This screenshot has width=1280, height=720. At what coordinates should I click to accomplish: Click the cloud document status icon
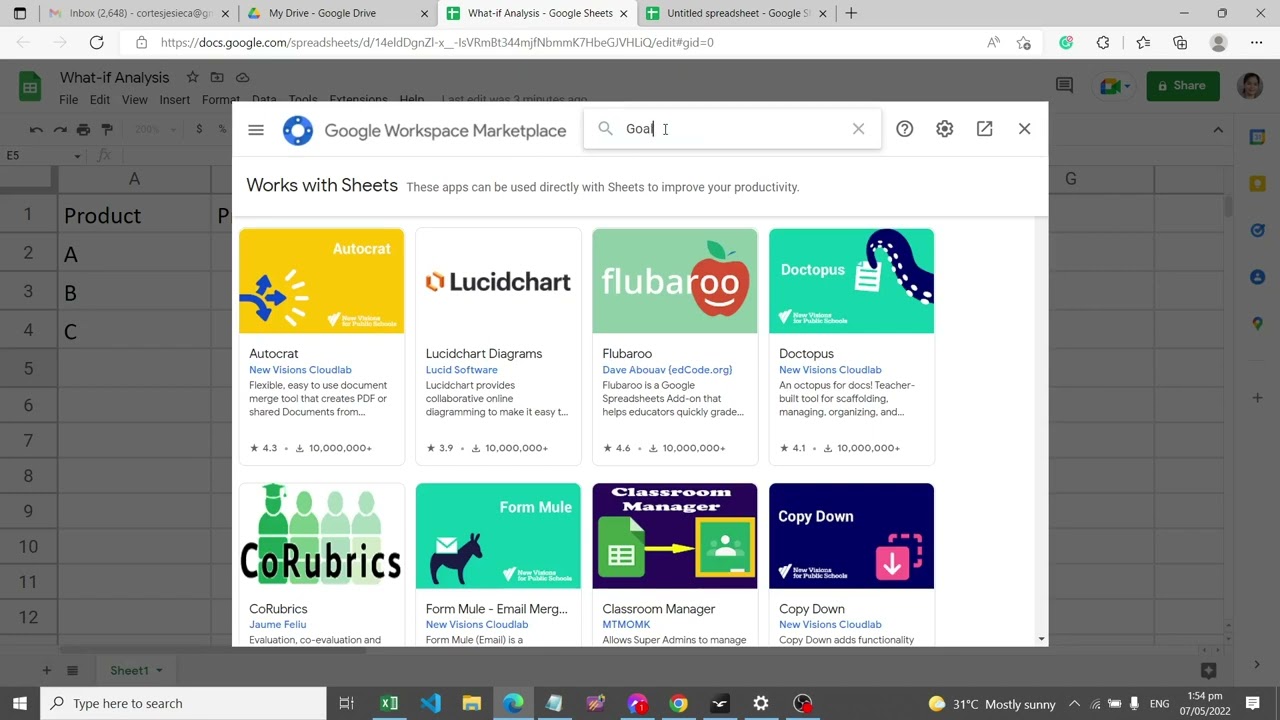242,77
